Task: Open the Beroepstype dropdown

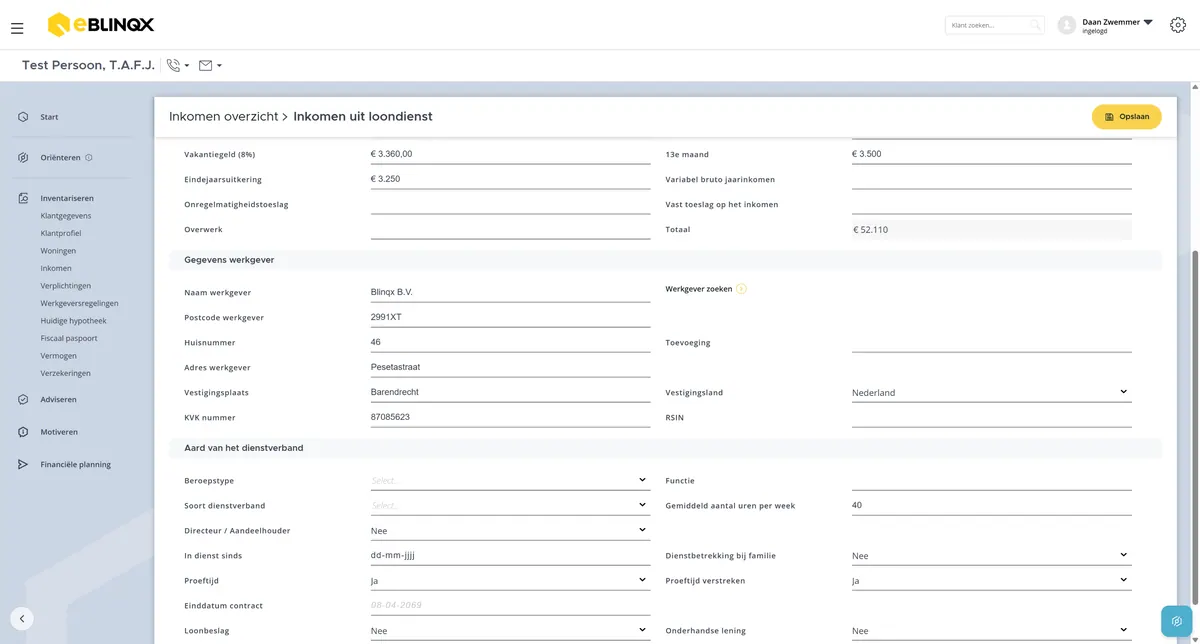Action: [510, 481]
